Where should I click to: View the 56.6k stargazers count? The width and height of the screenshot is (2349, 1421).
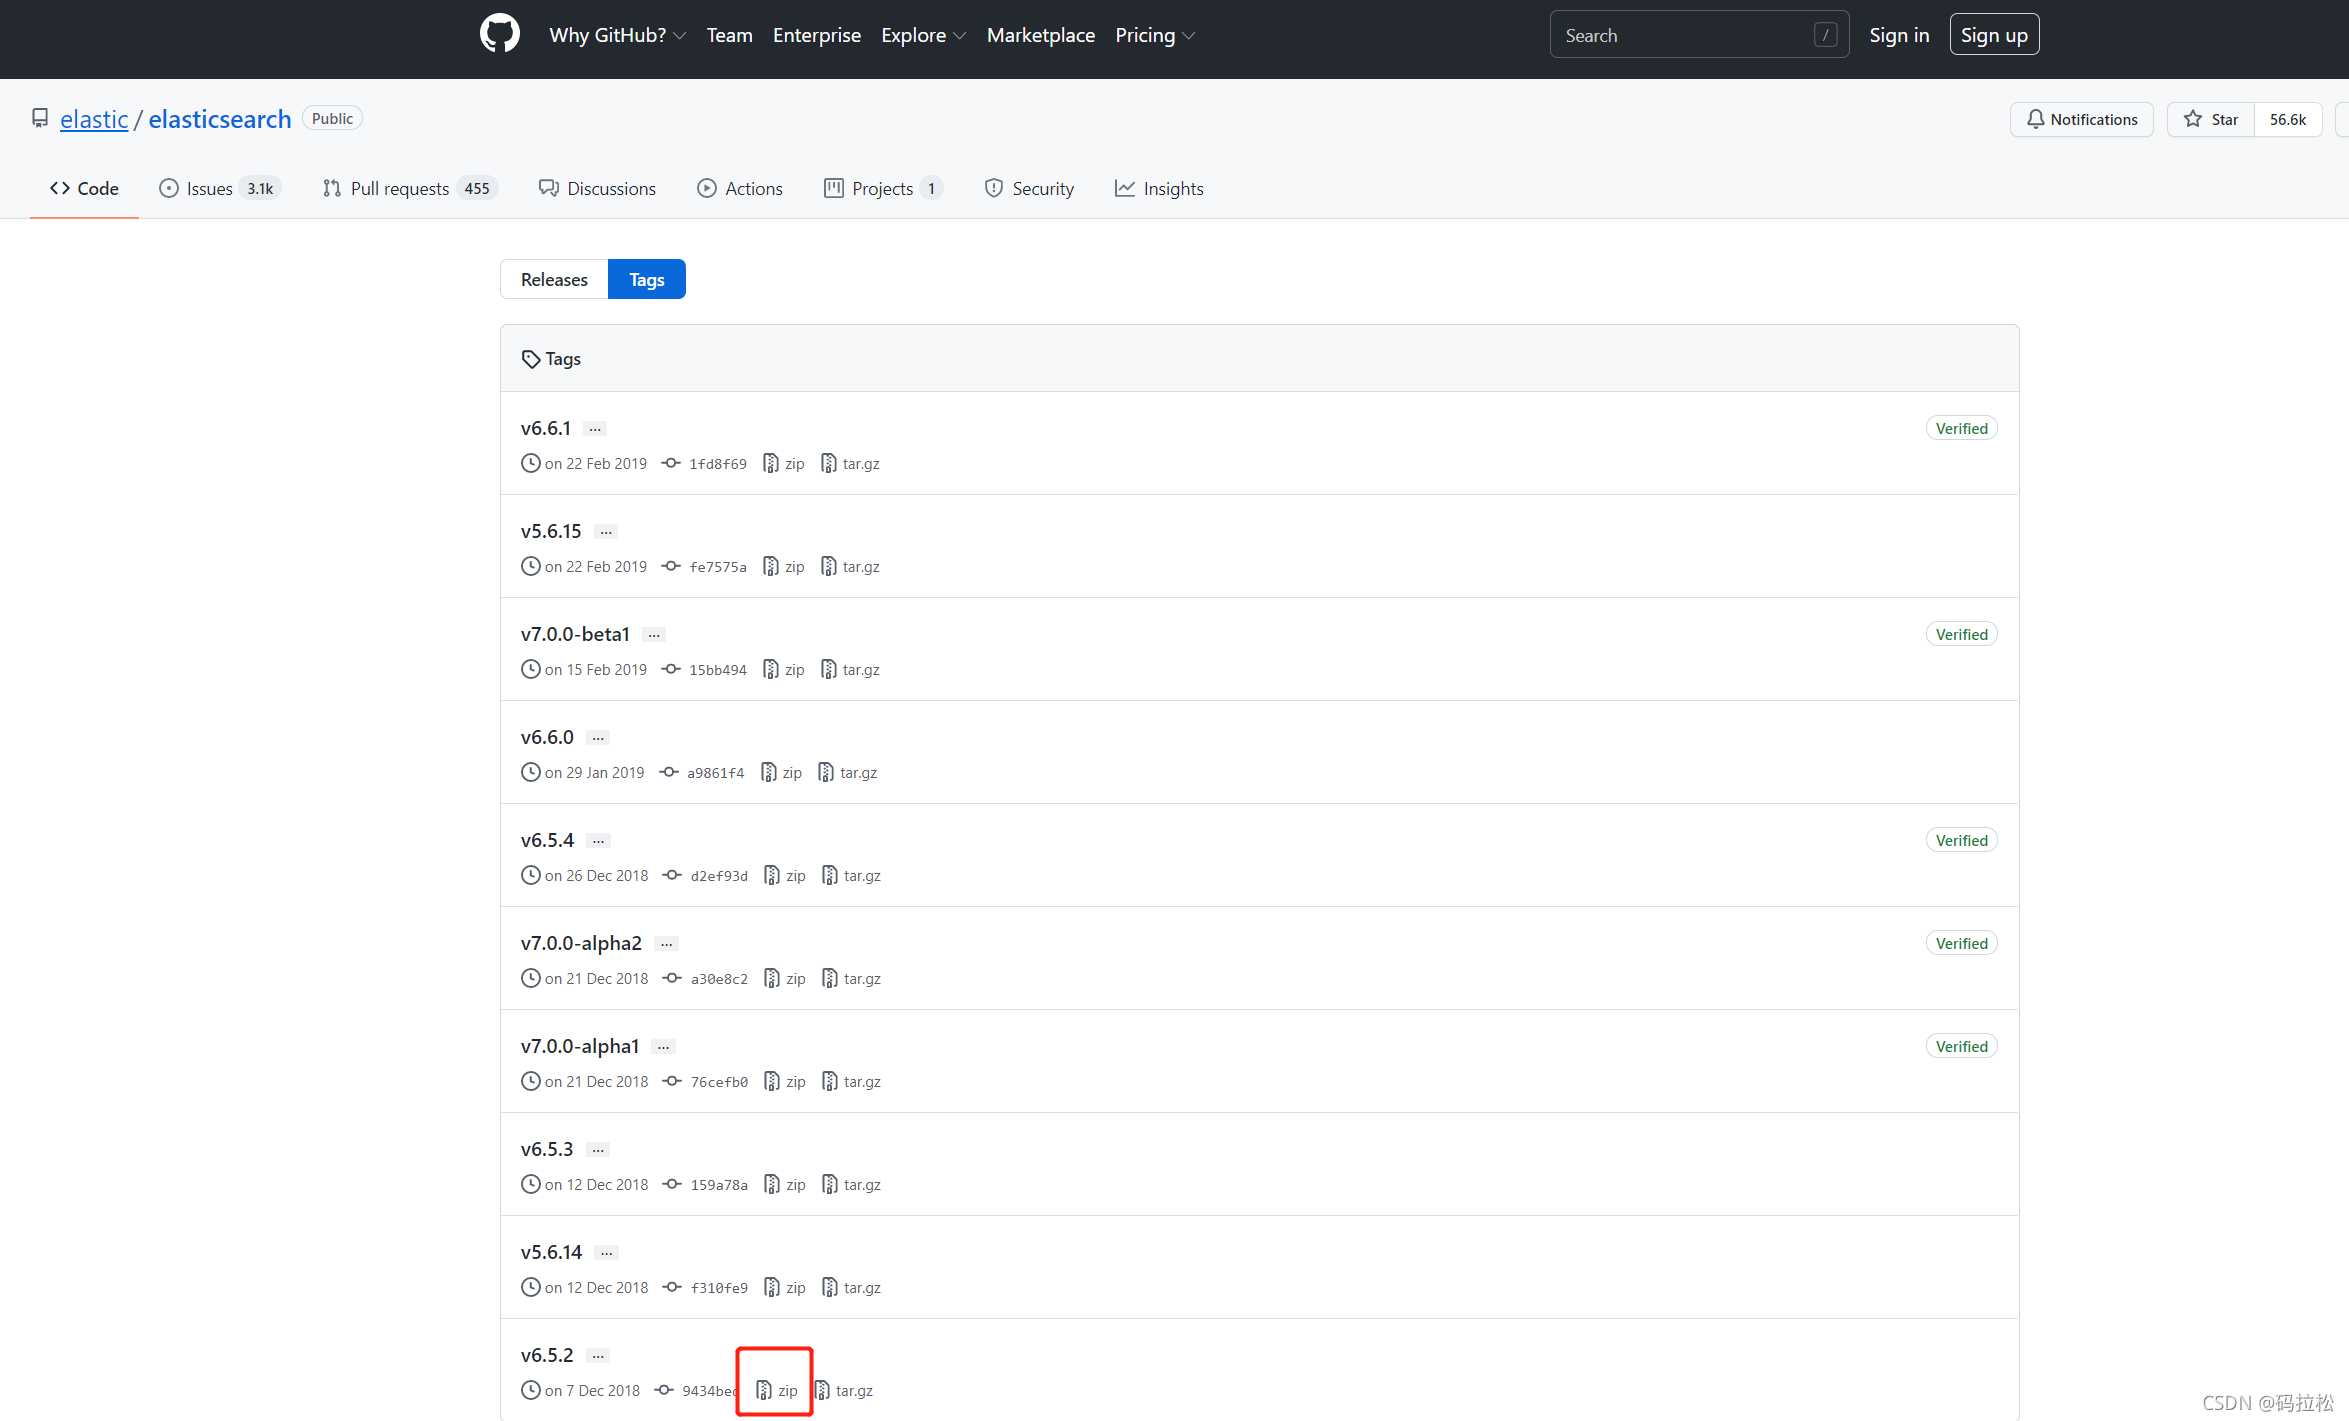[2287, 119]
